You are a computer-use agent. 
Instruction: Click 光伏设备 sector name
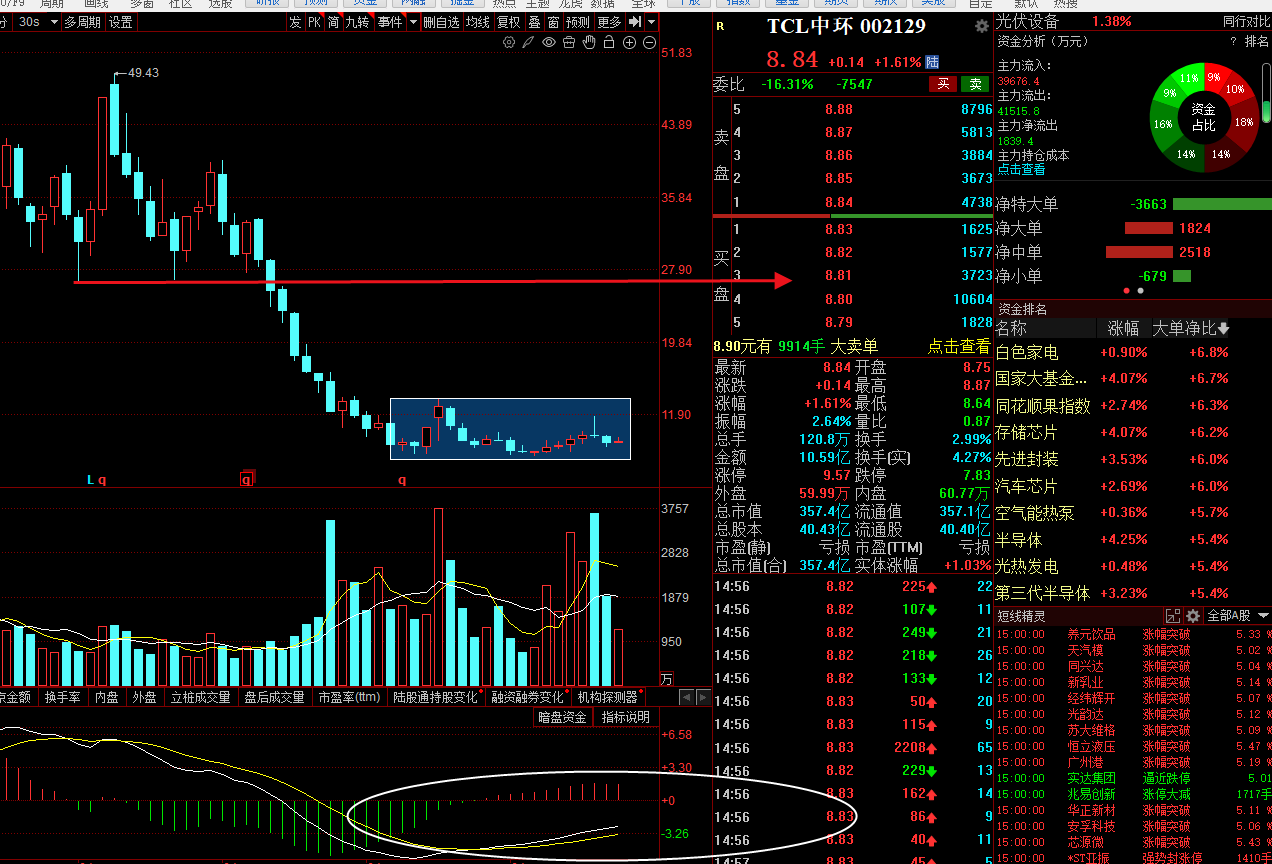[1027, 21]
